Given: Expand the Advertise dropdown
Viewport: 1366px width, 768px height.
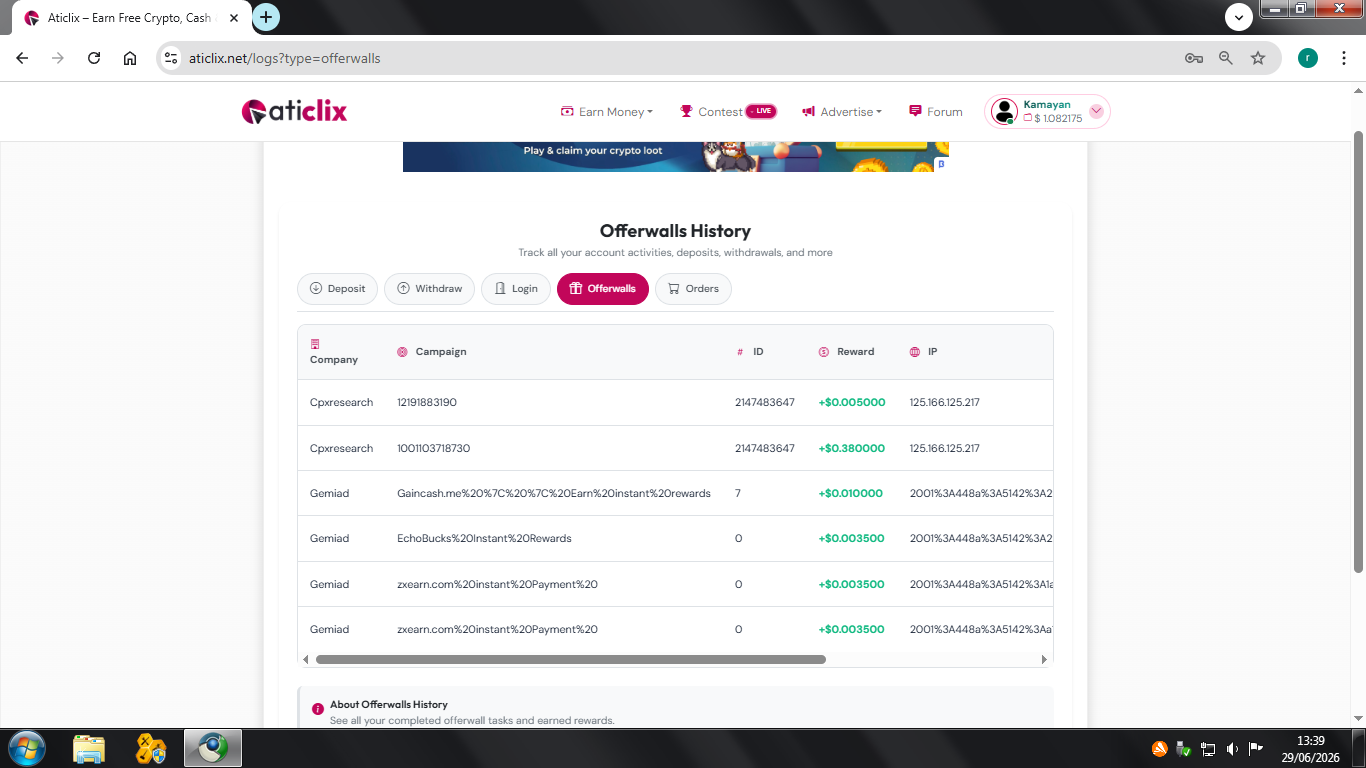Looking at the screenshot, I should tap(842, 112).
